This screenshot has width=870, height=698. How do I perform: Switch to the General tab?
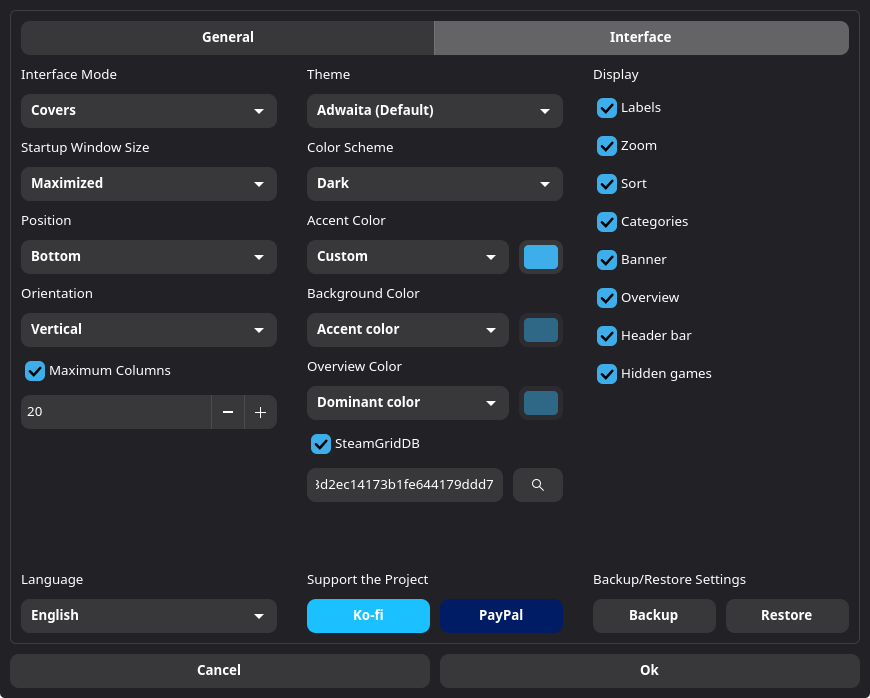tap(227, 37)
